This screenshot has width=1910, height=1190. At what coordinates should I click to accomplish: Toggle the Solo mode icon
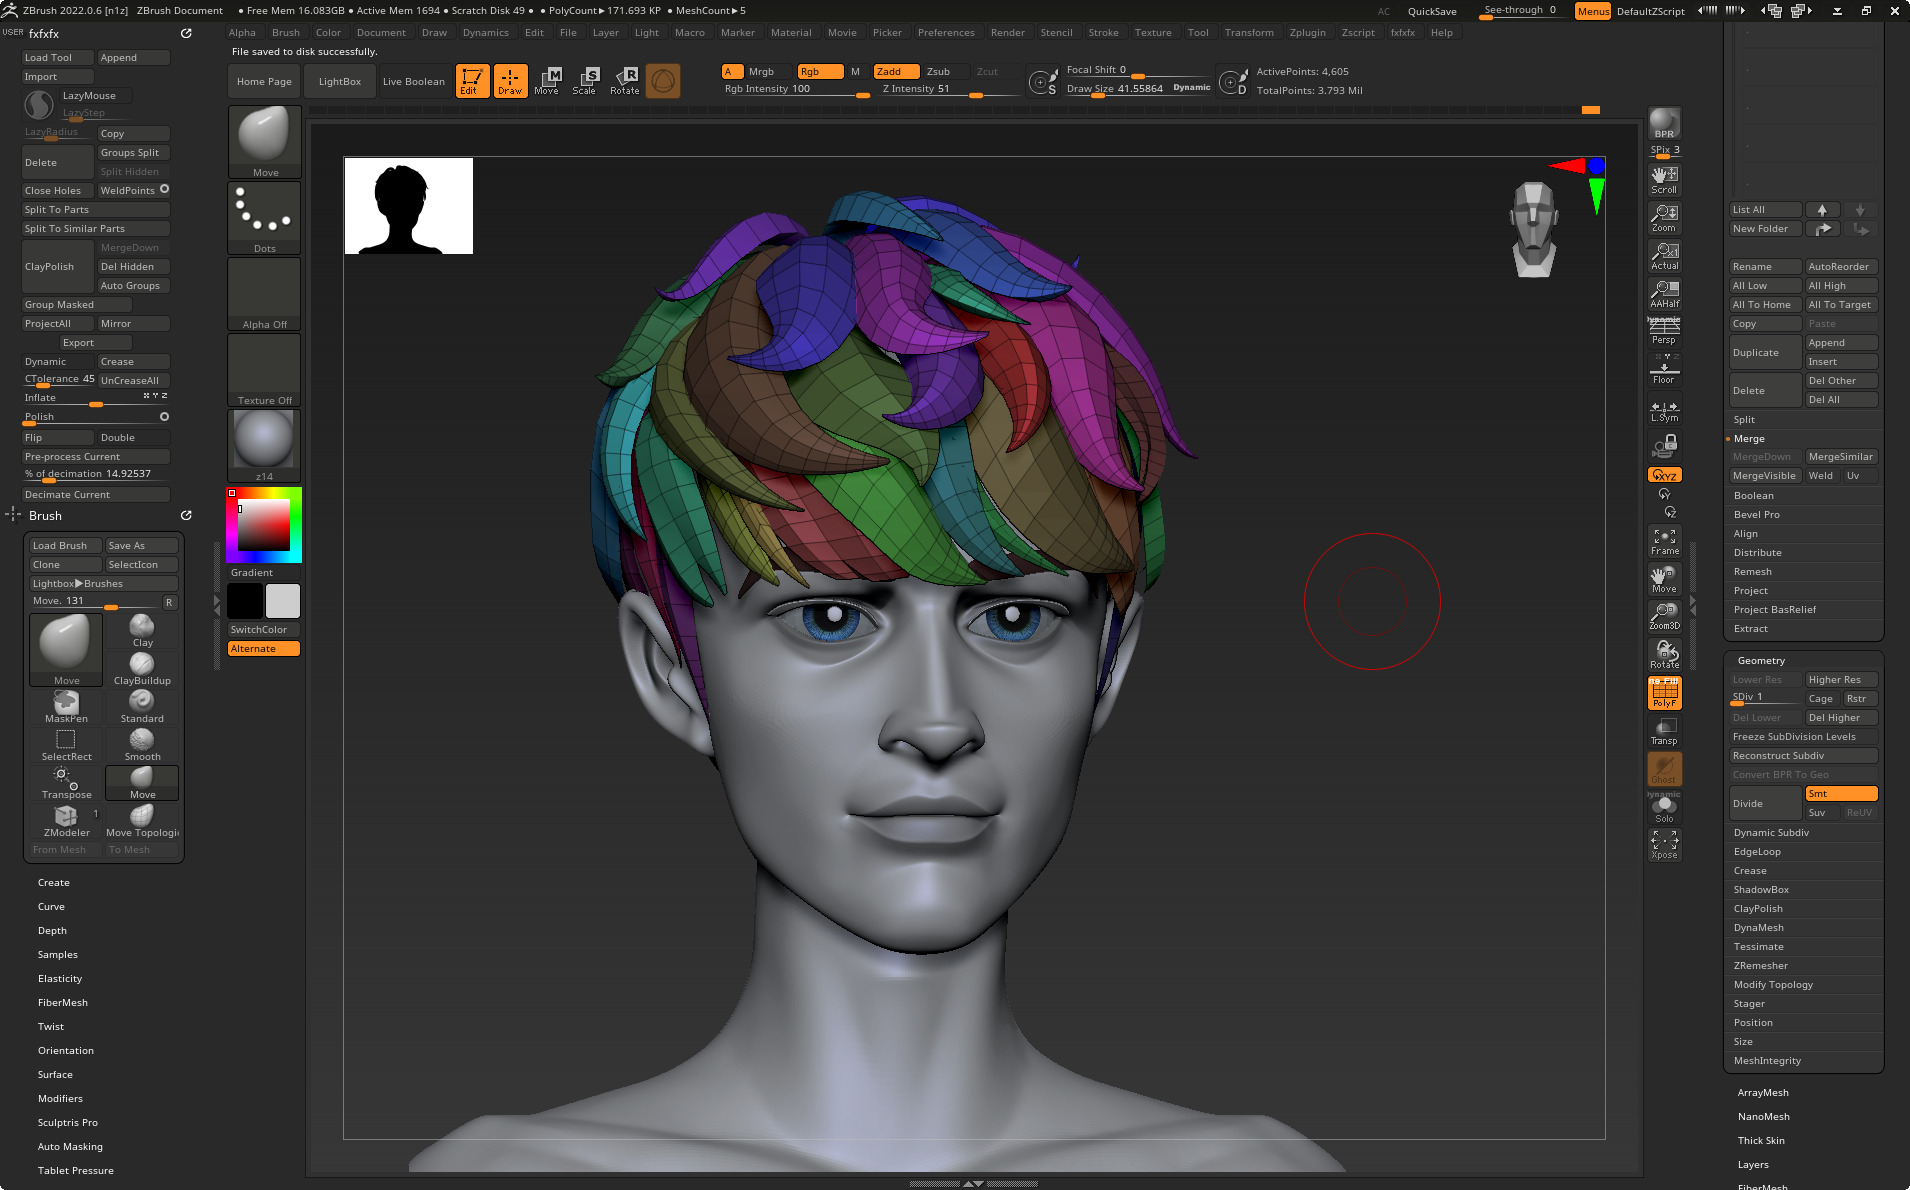(x=1664, y=809)
